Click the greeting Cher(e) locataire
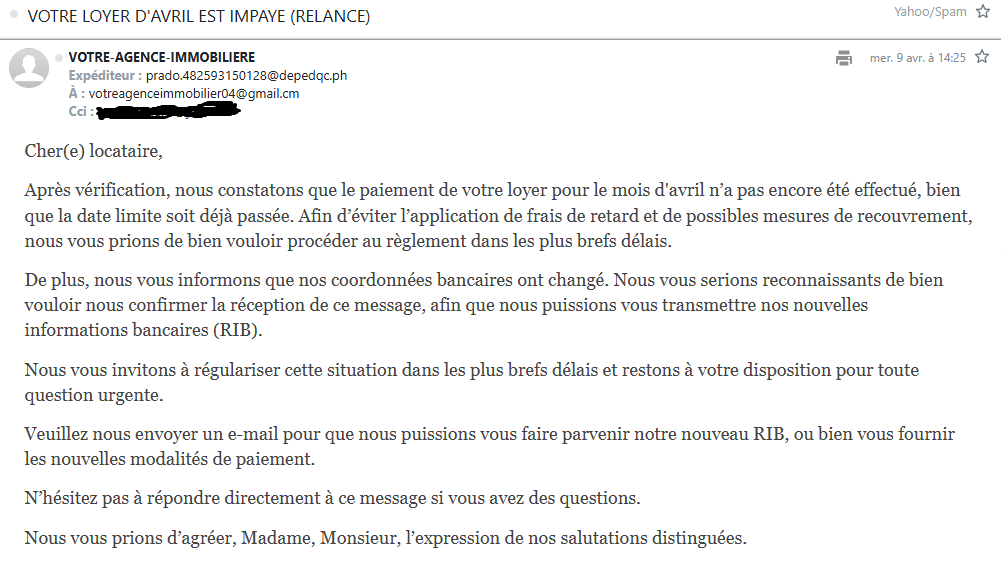This screenshot has width=1001, height=566. coord(93,151)
